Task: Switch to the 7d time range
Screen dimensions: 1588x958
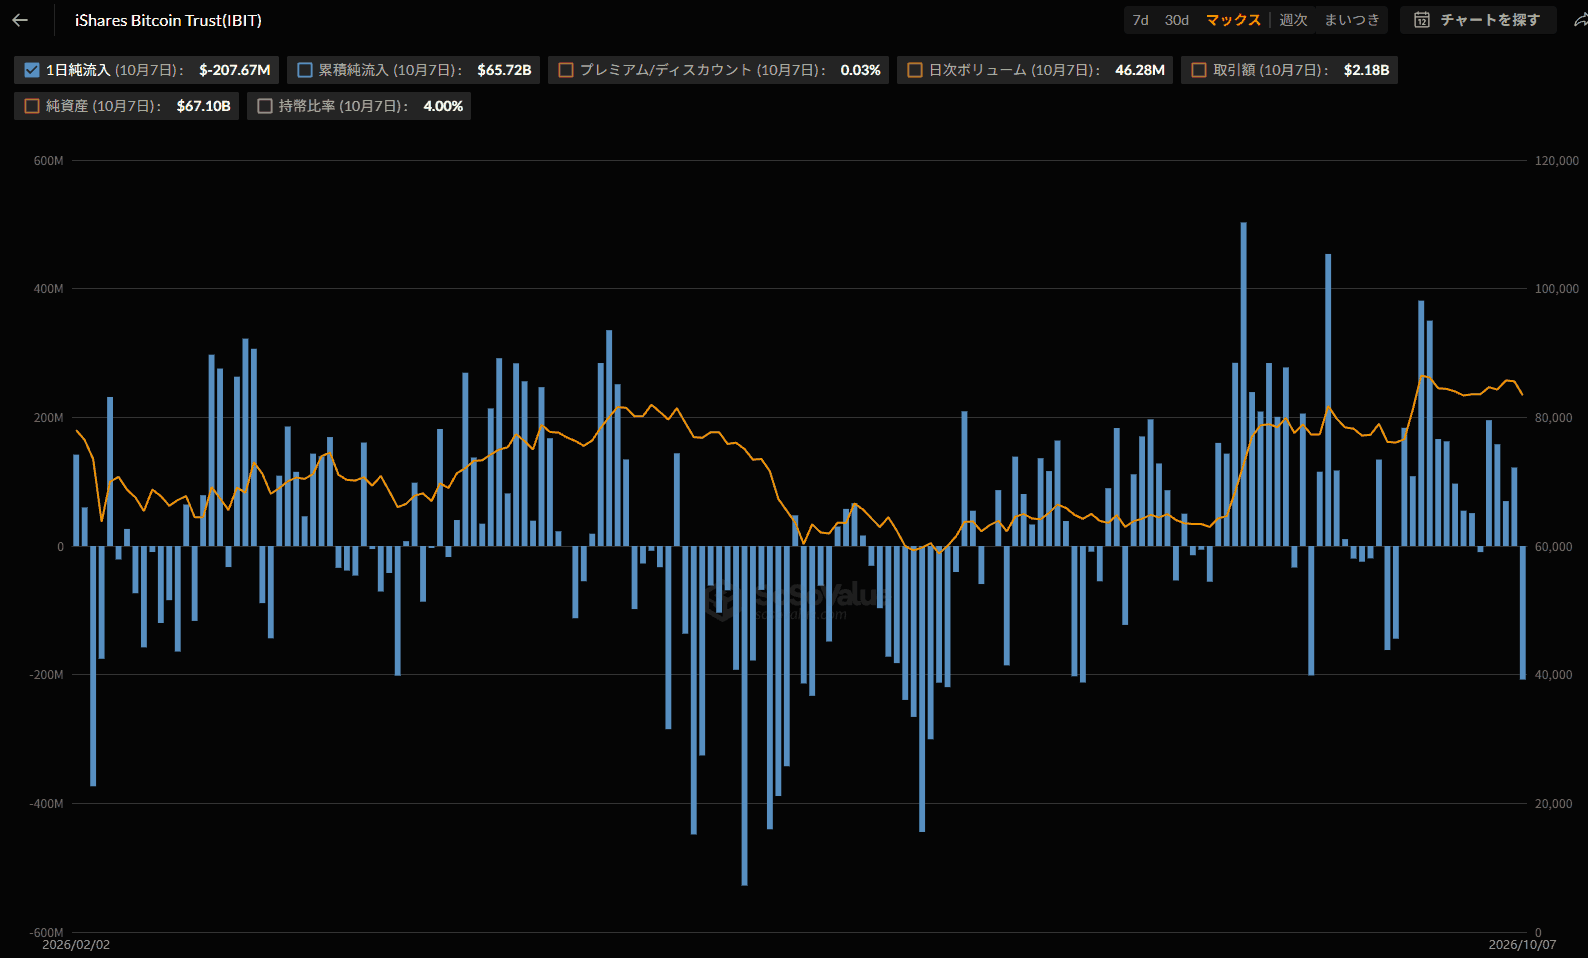Action: [1140, 20]
